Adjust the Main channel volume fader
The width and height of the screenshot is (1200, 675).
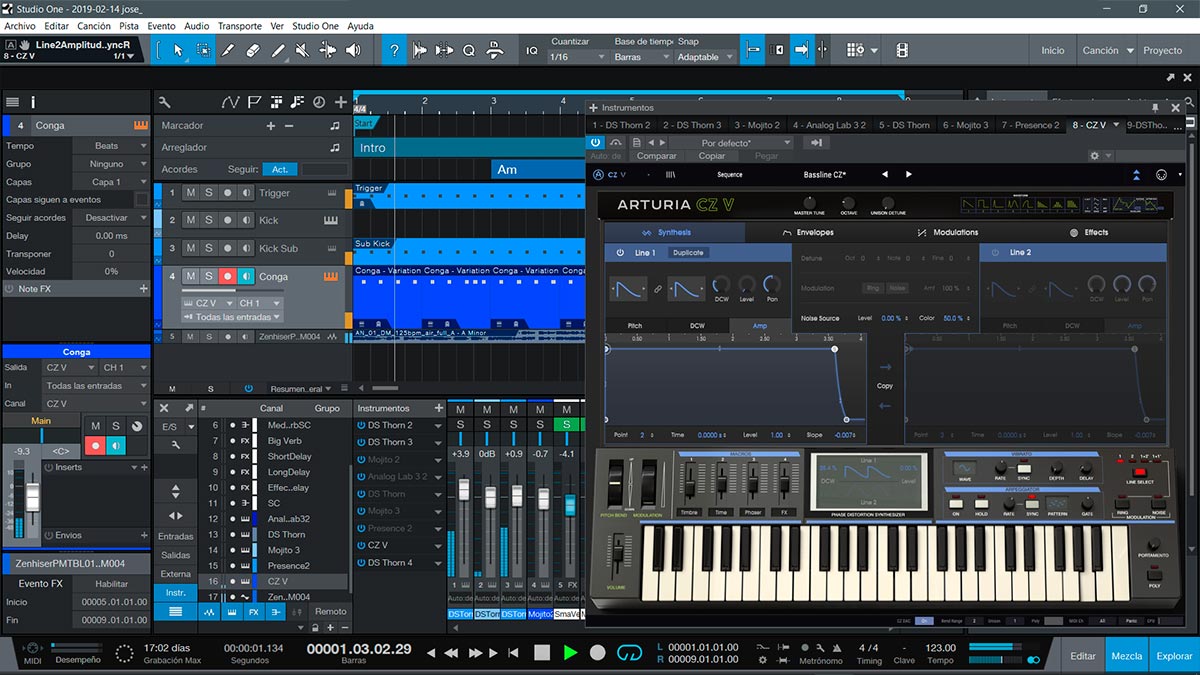pyautogui.click(x=32, y=497)
